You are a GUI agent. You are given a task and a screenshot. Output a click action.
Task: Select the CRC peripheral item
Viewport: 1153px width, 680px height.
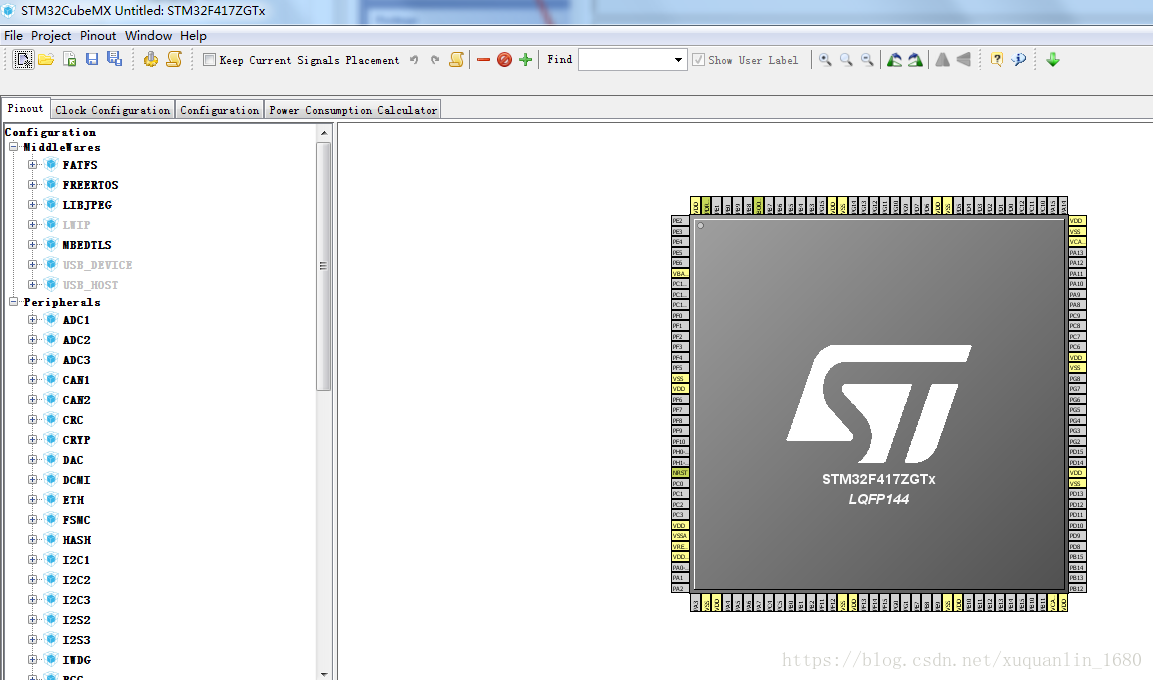(73, 420)
